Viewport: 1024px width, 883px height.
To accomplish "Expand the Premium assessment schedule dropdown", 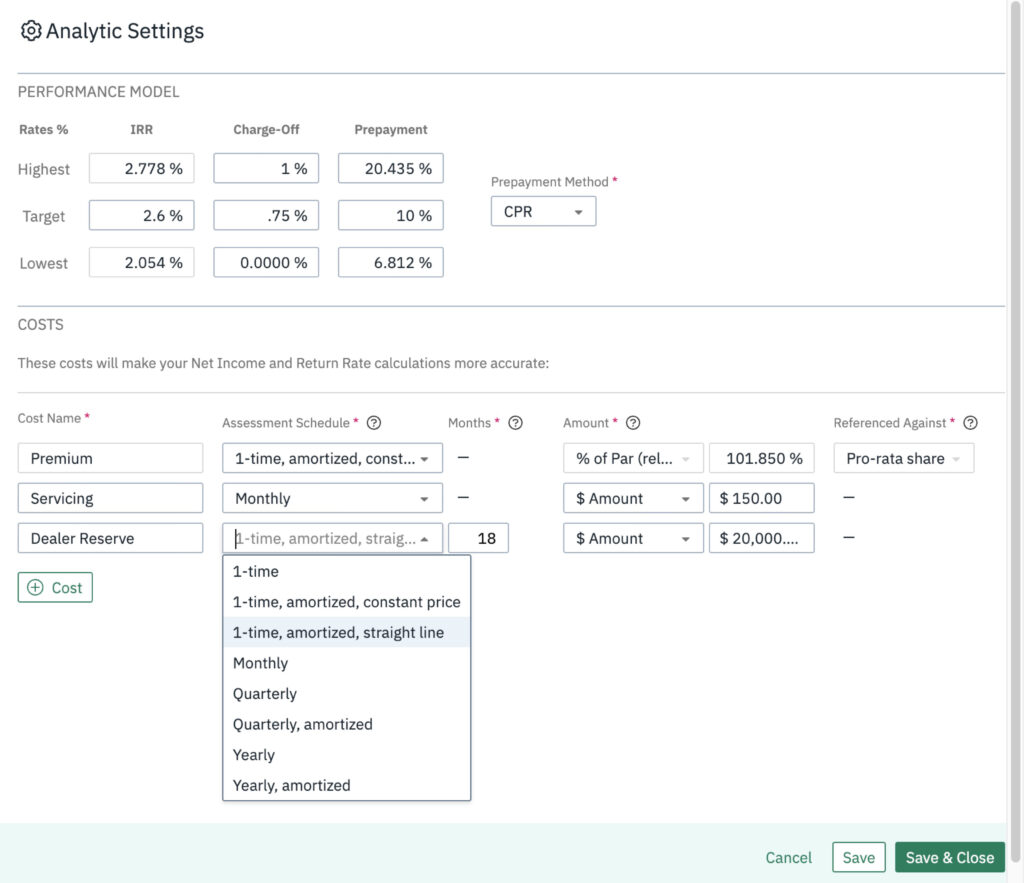I will point(332,458).
